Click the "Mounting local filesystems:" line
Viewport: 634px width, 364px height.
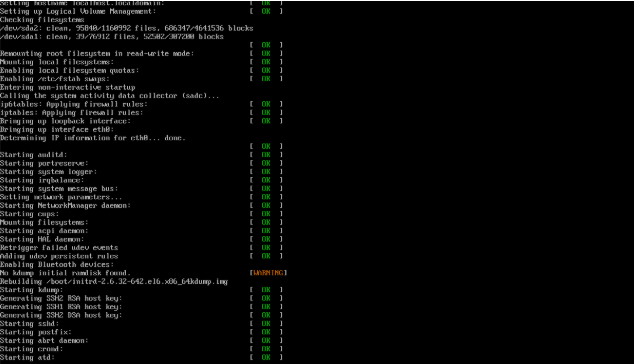[x=57, y=62]
